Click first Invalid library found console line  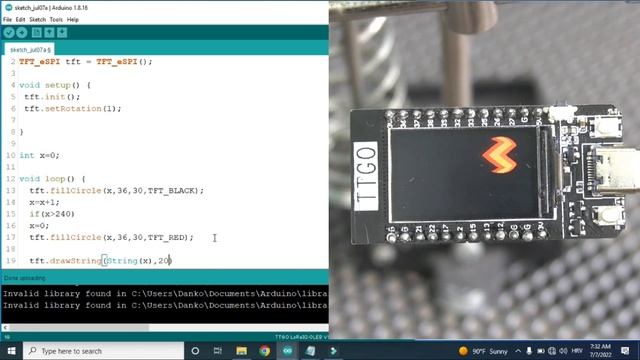pyautogui.click(x=165, y=293)
